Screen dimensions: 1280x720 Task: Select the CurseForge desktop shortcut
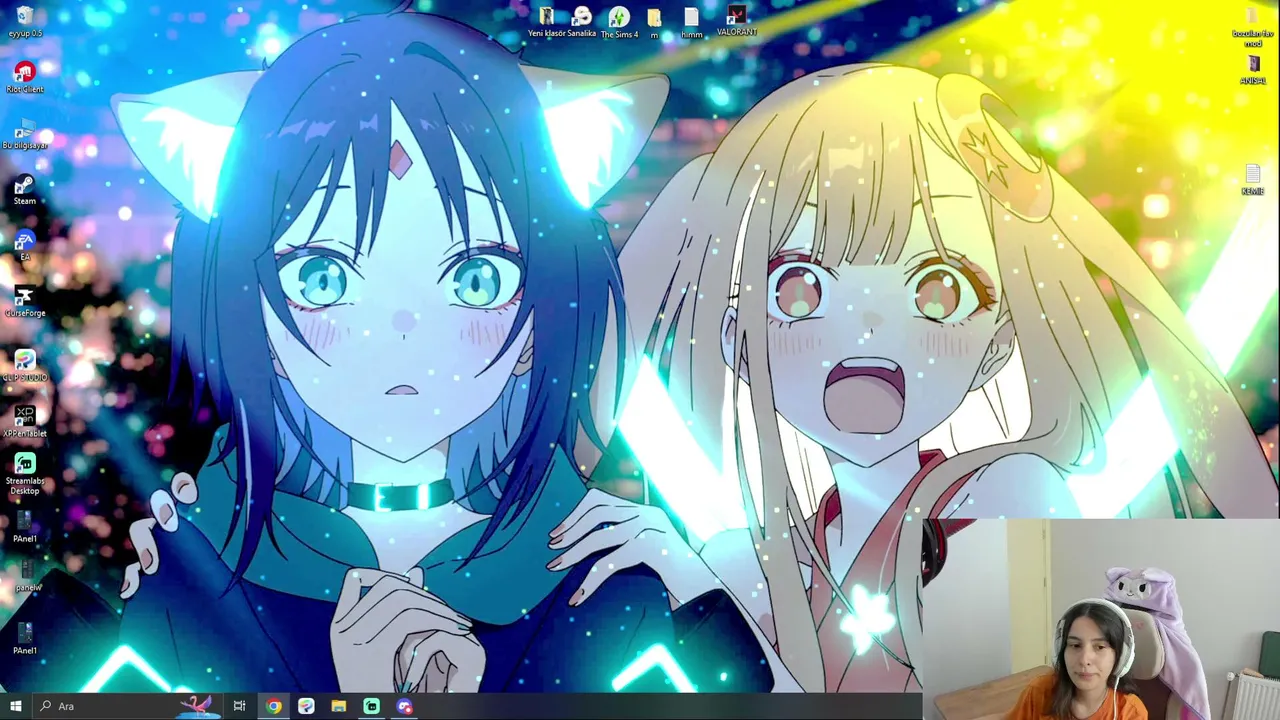point(25,301)
